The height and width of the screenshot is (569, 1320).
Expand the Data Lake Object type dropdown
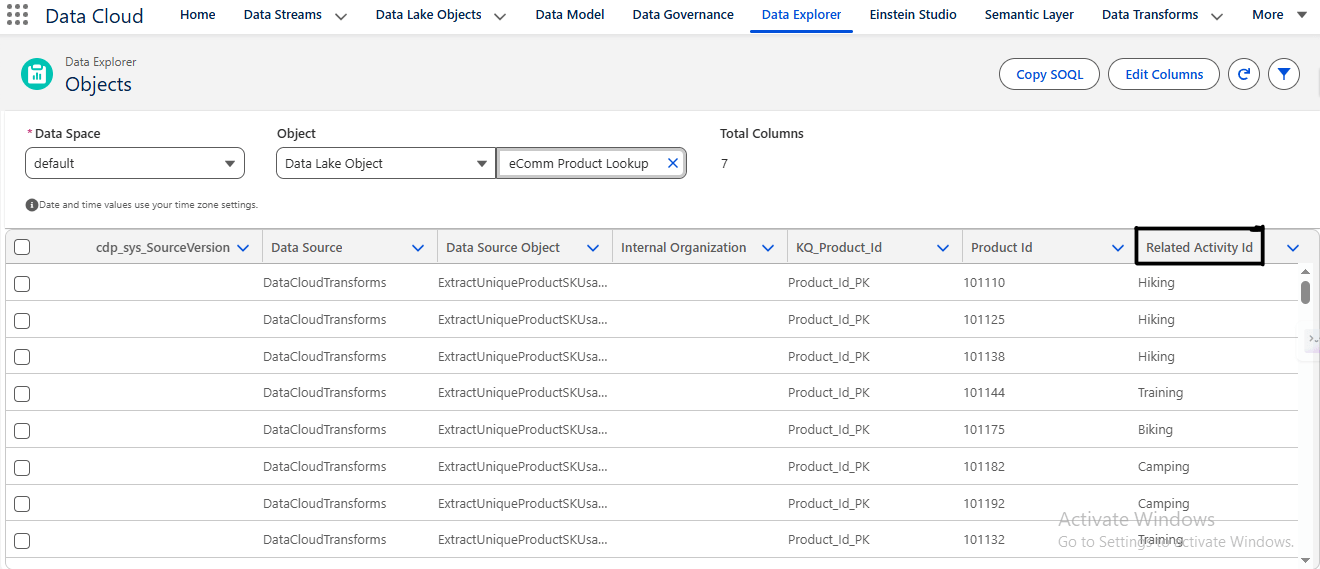(x=386, y=163)
